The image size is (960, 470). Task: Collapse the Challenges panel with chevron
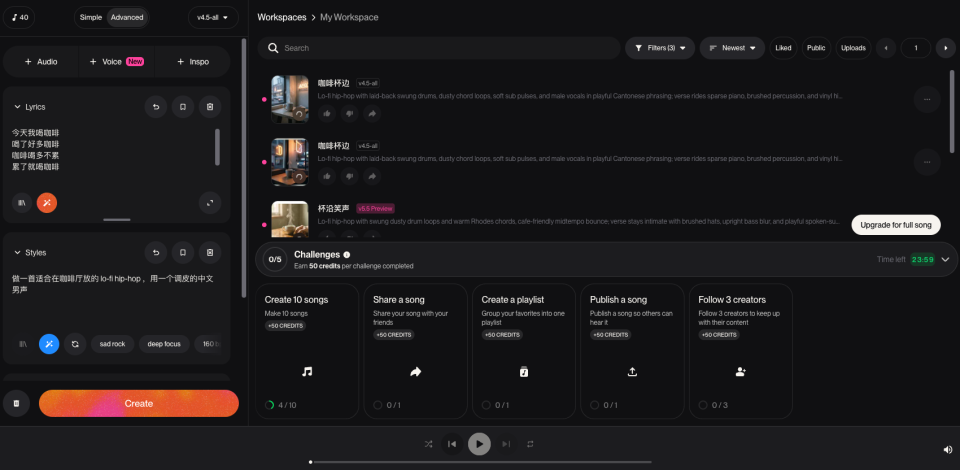pos(945,259)
